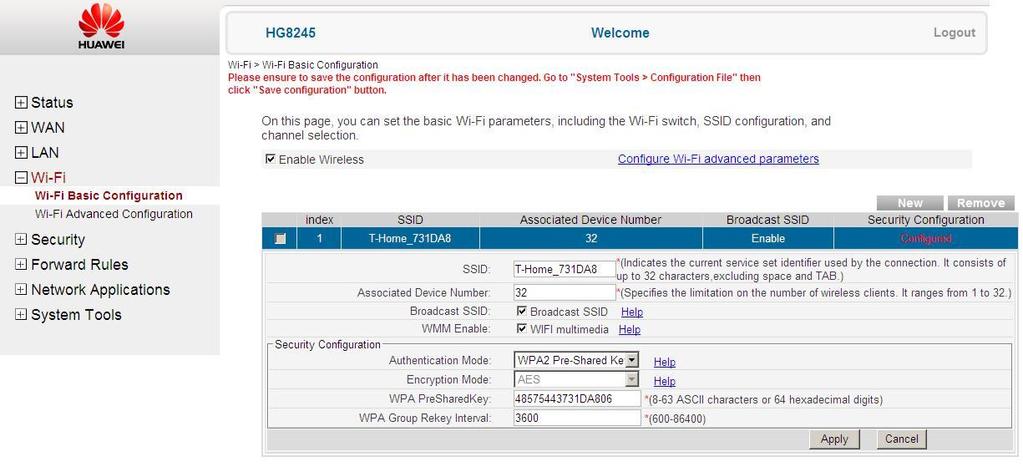This screenshot has width=1023, height=467.
Task: Focus the WPA Group Rekey Interval field
Action: [577, 418]
